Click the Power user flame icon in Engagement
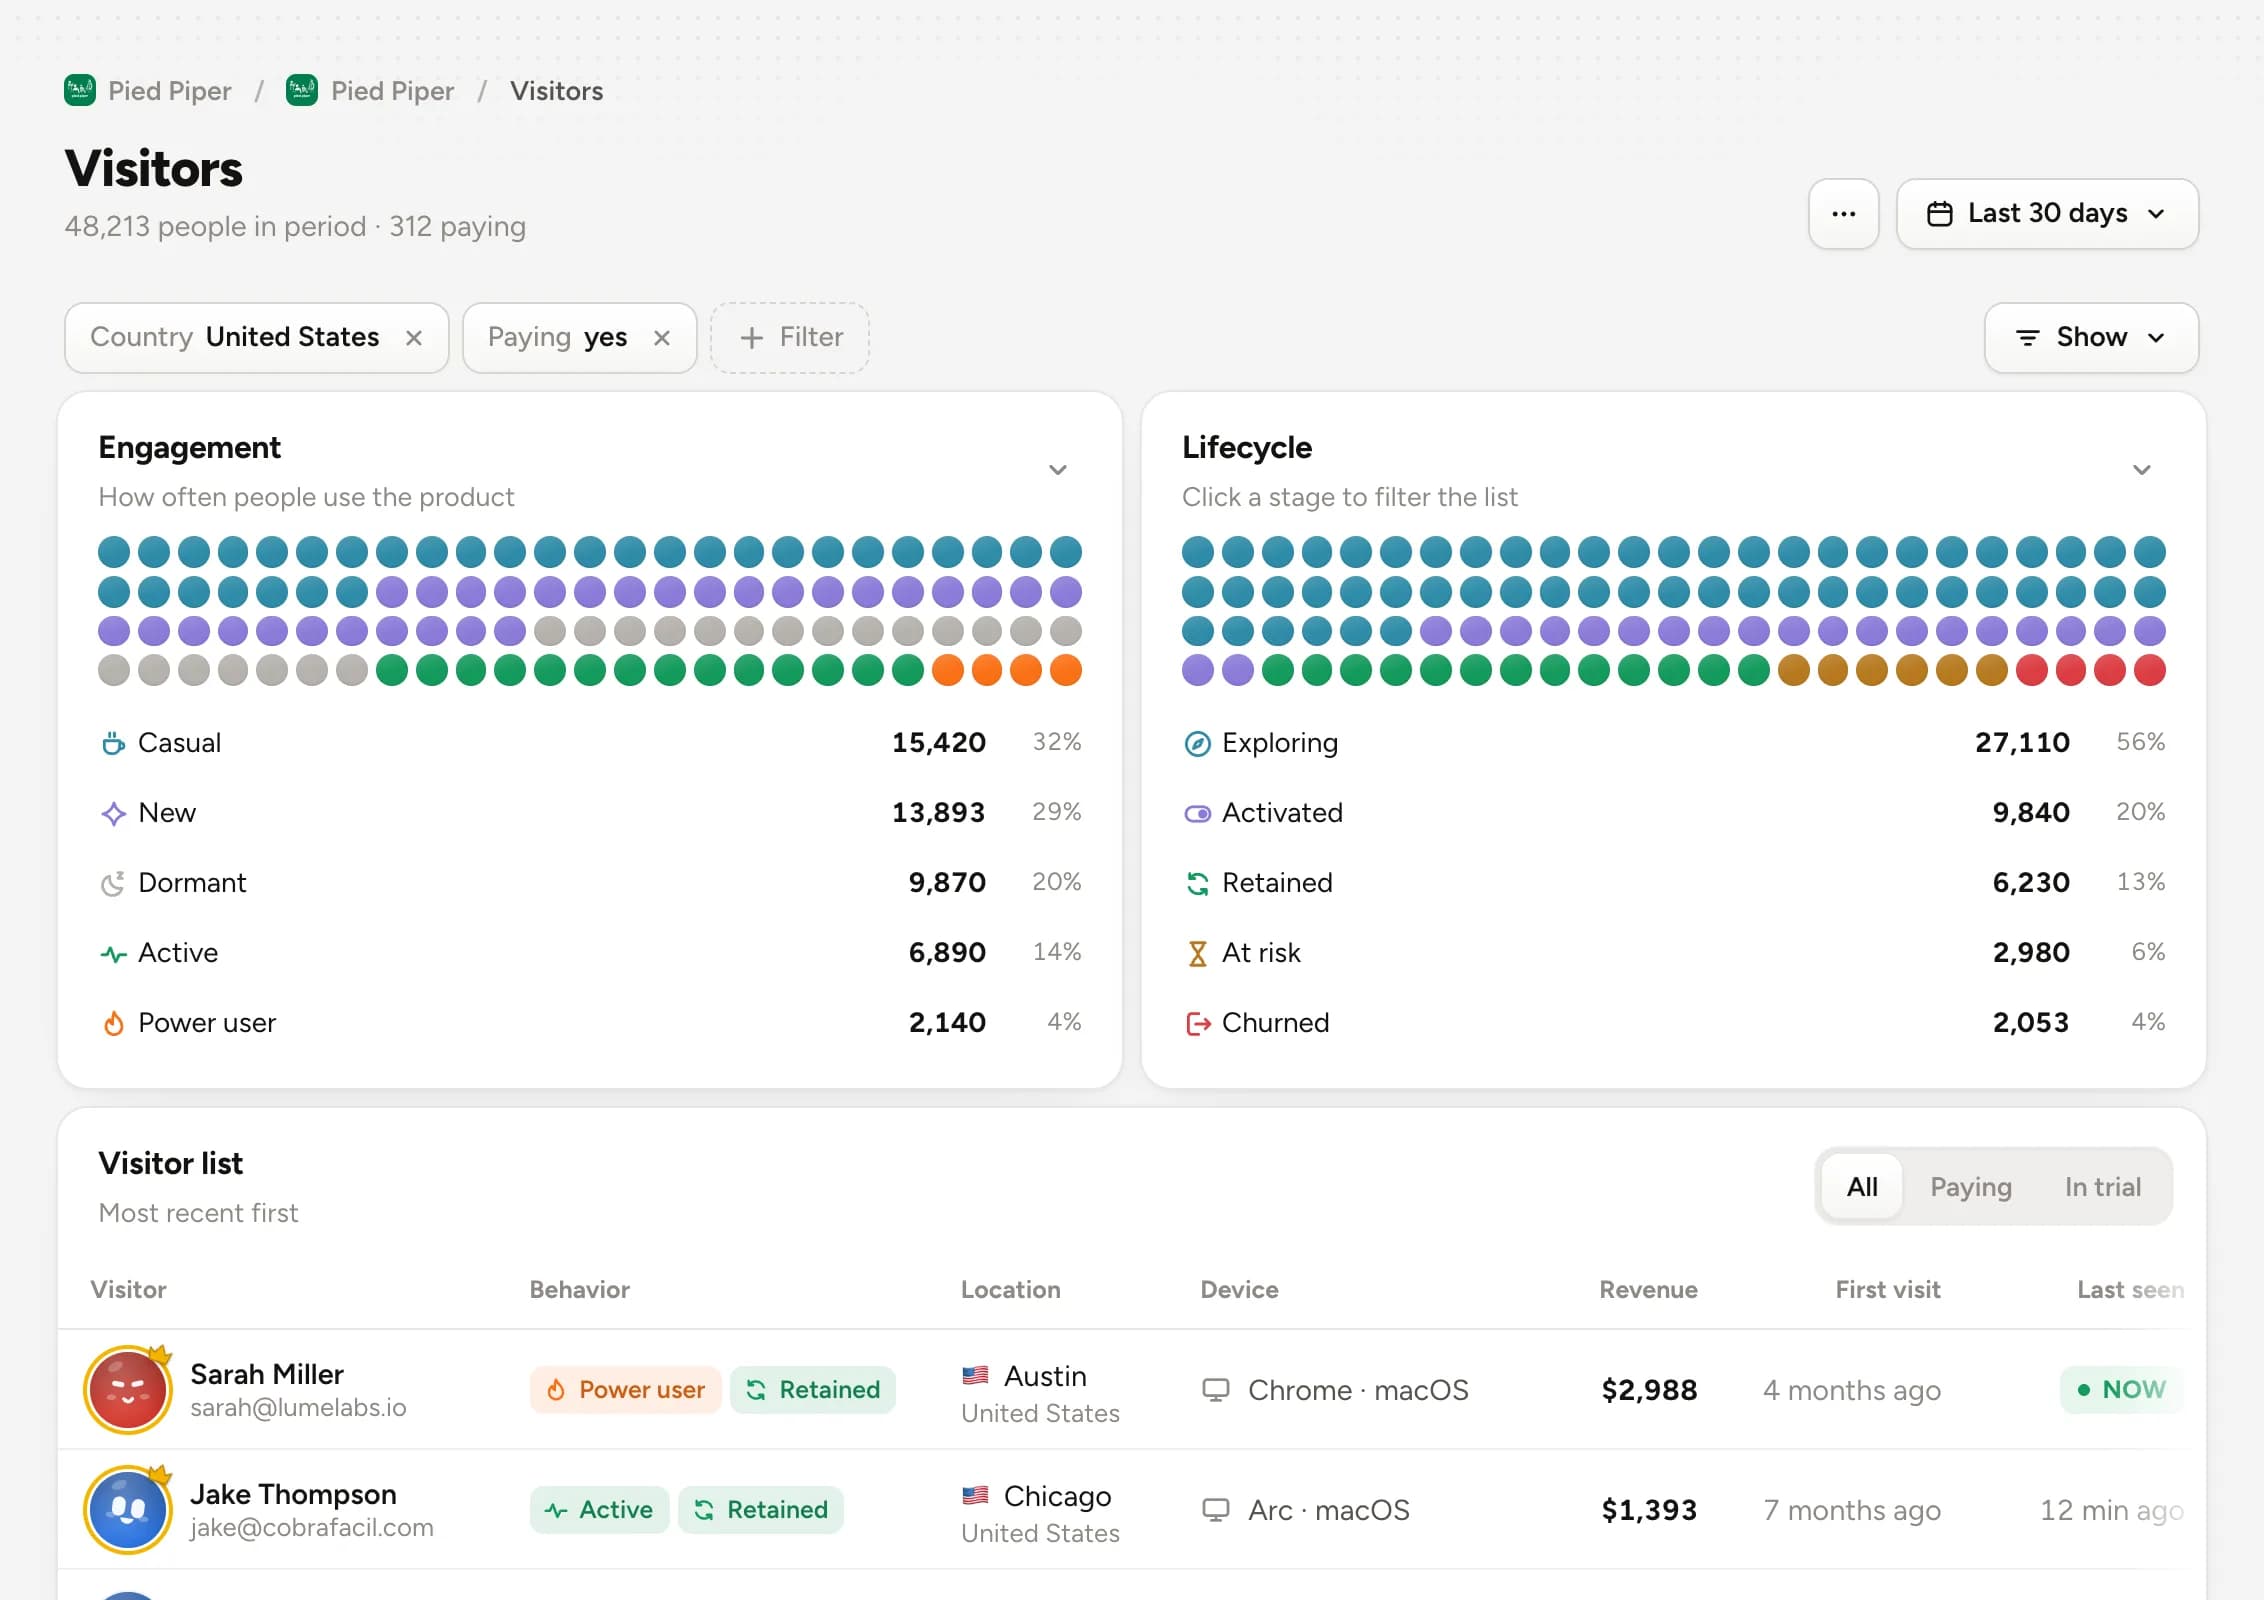The width and height of the screenshot is (2264, 1600). 113,1023
